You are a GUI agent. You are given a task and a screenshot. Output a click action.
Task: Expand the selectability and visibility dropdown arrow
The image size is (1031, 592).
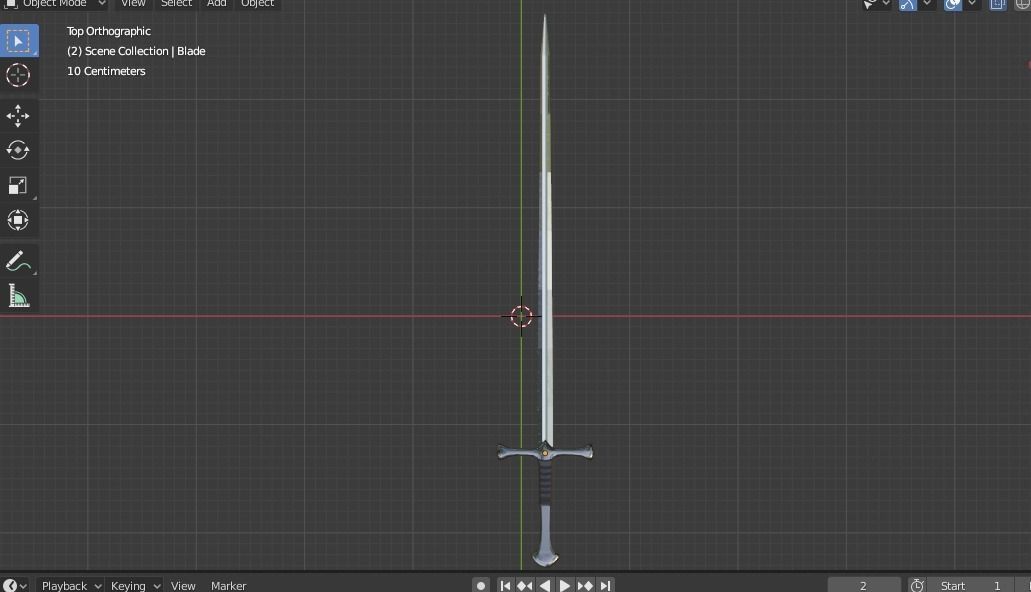pos(886,4)
